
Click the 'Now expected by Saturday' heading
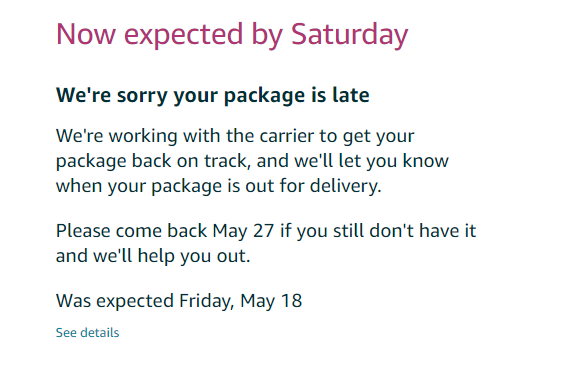[x=232, y=35]
